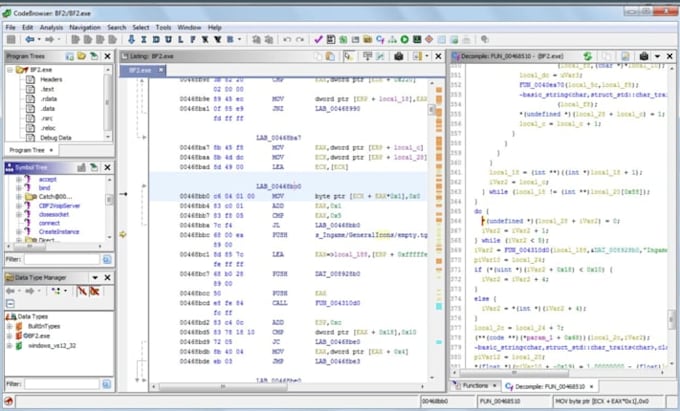Image resolution: width=680 pixels, height=411 pixels.
Task: Click the 'L' next label icon
Action: pyautogui.click(x=180, y=39)
